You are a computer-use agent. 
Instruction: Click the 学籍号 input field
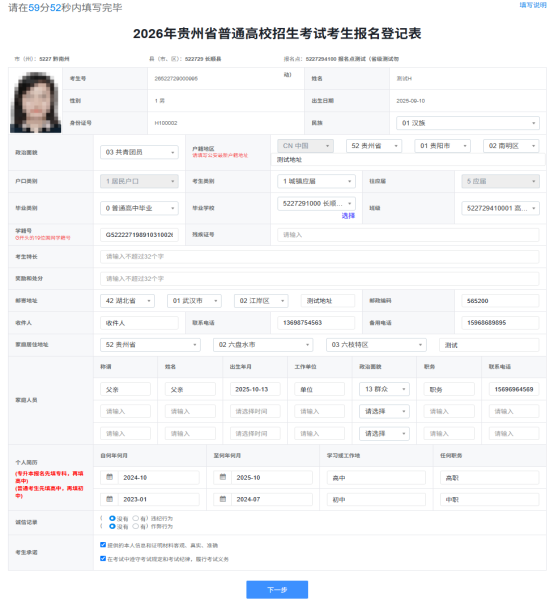click(x=139, y=235)
